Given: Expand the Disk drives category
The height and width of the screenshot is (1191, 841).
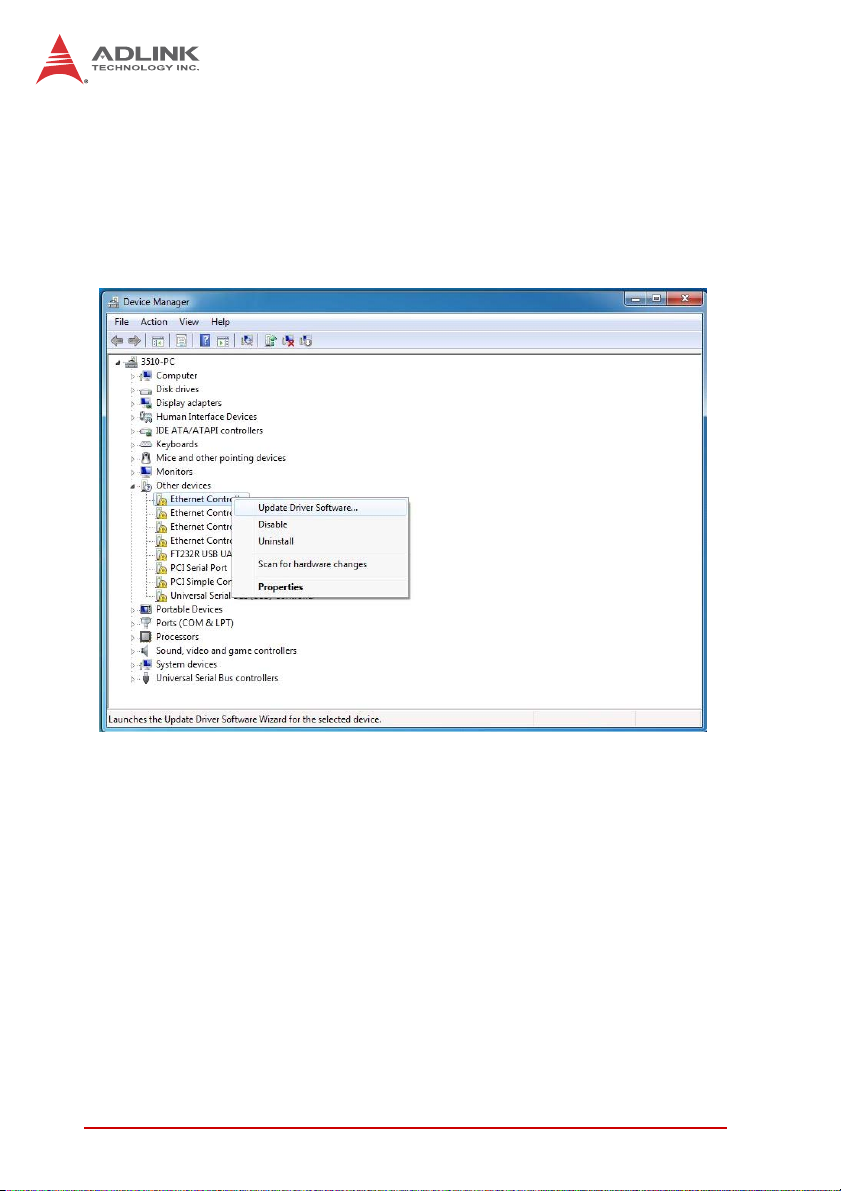Looking at the screenshot, I should point(133,390).
